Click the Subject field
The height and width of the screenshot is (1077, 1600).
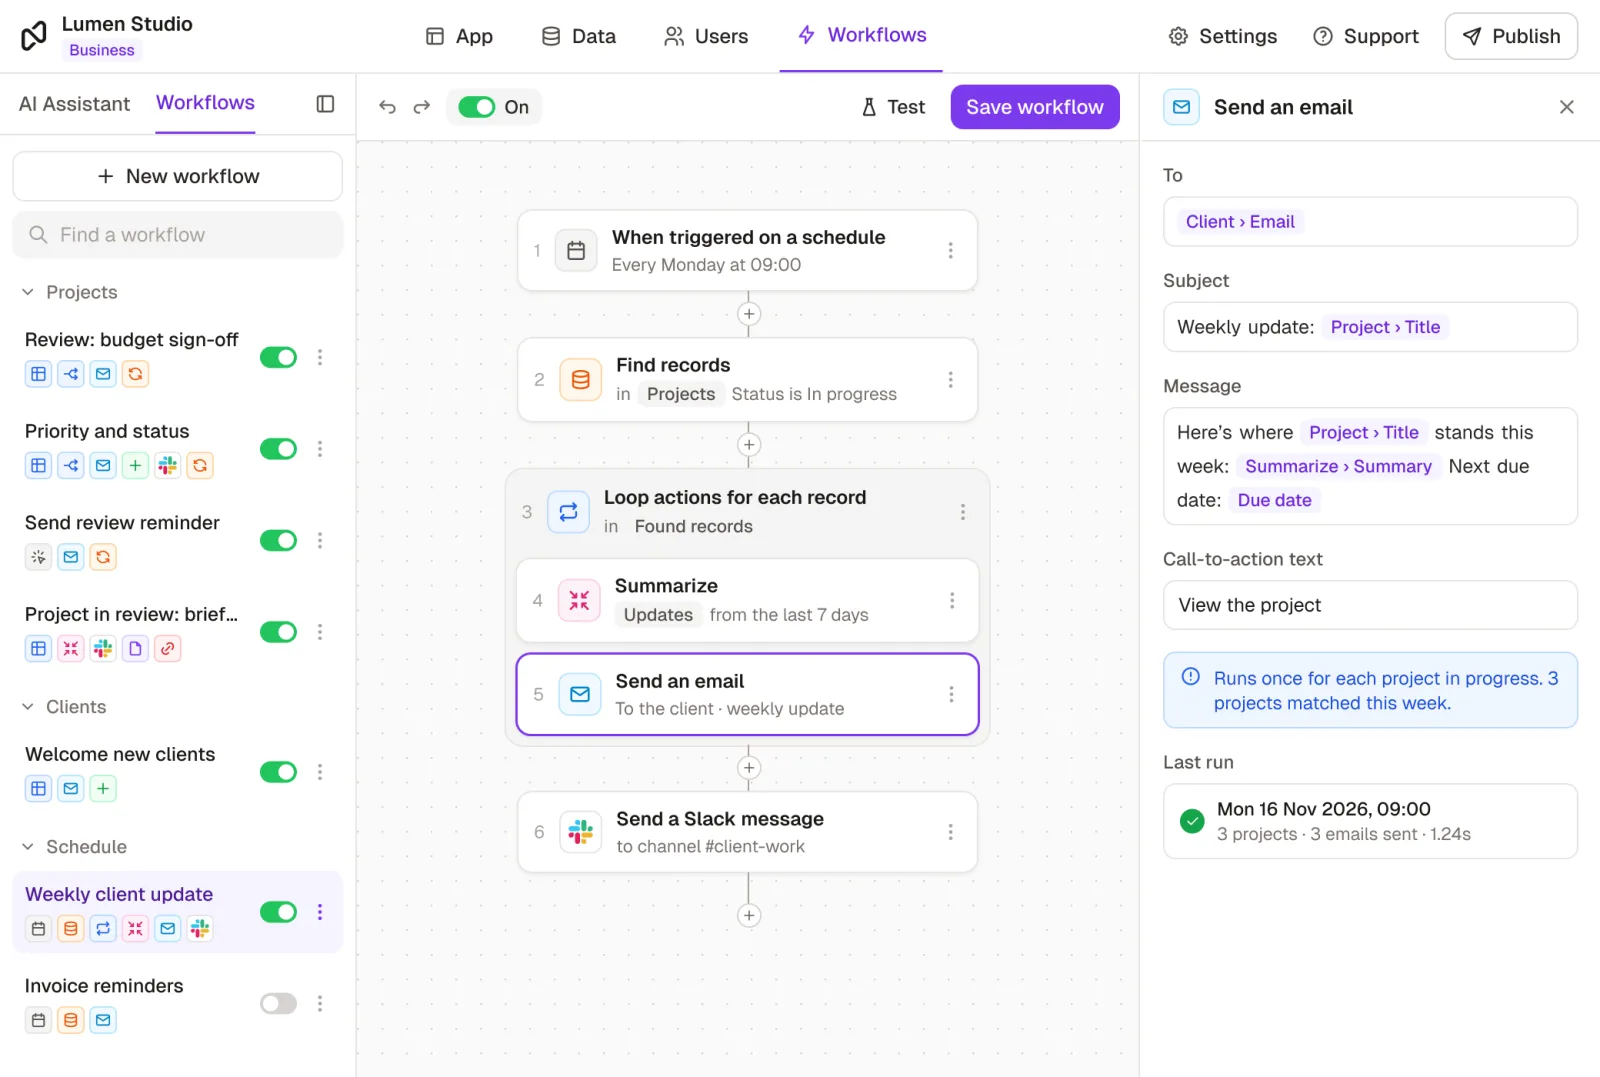[1370, 327]
